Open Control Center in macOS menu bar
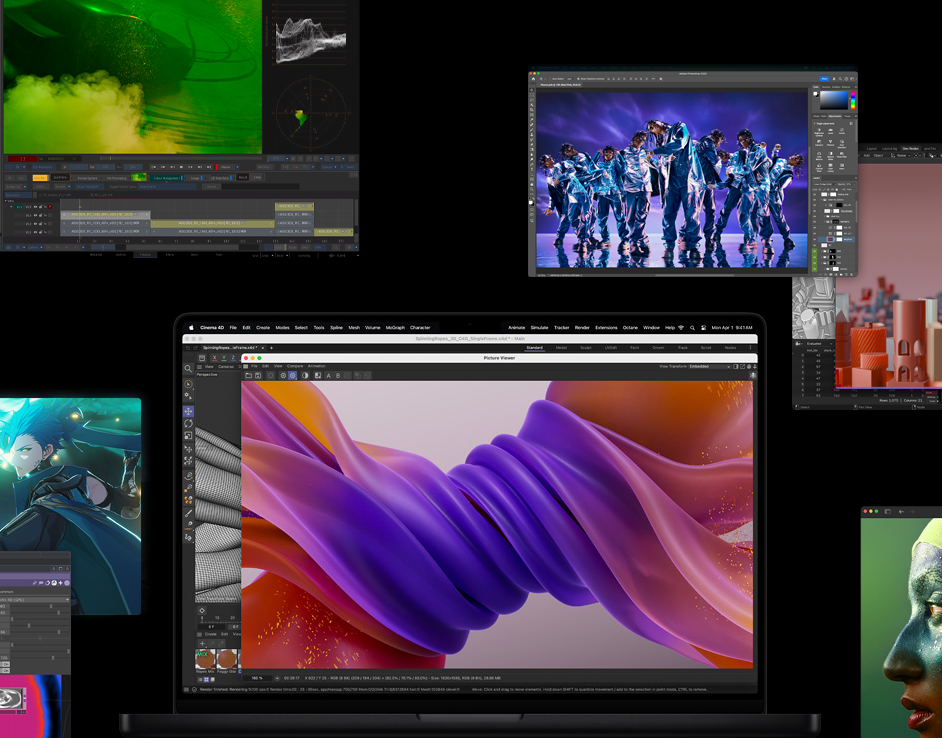 coord(703,328)
